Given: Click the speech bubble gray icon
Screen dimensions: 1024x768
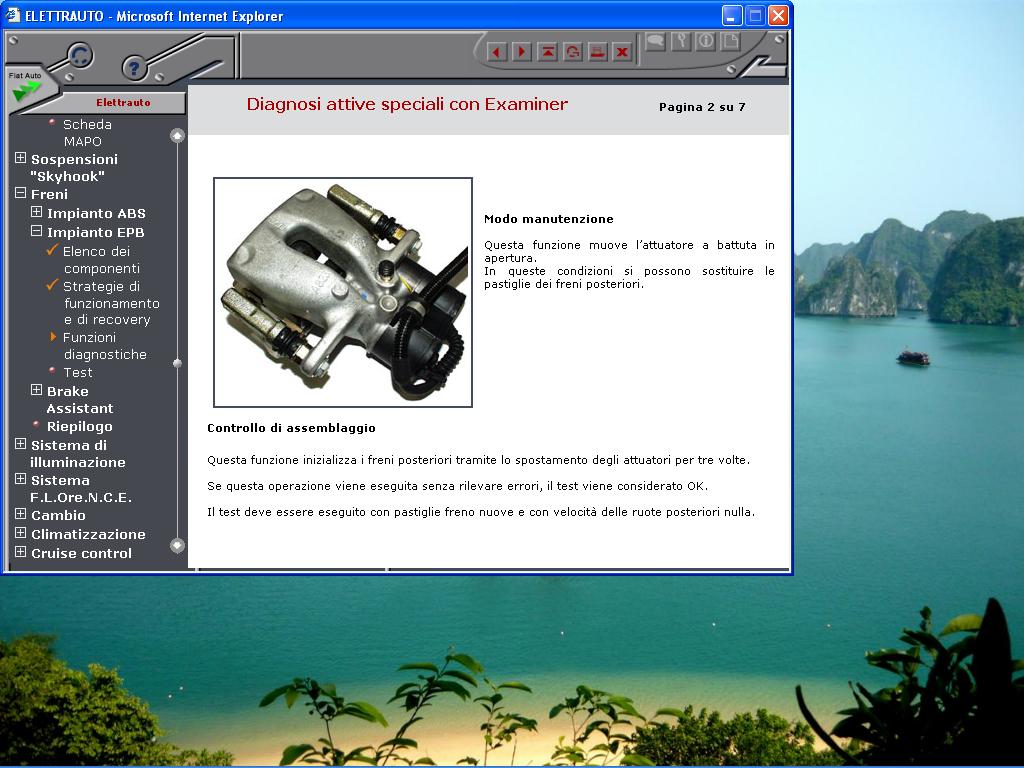Looking at the screenshot, I should pyautogui.click(x=655, y=41).
